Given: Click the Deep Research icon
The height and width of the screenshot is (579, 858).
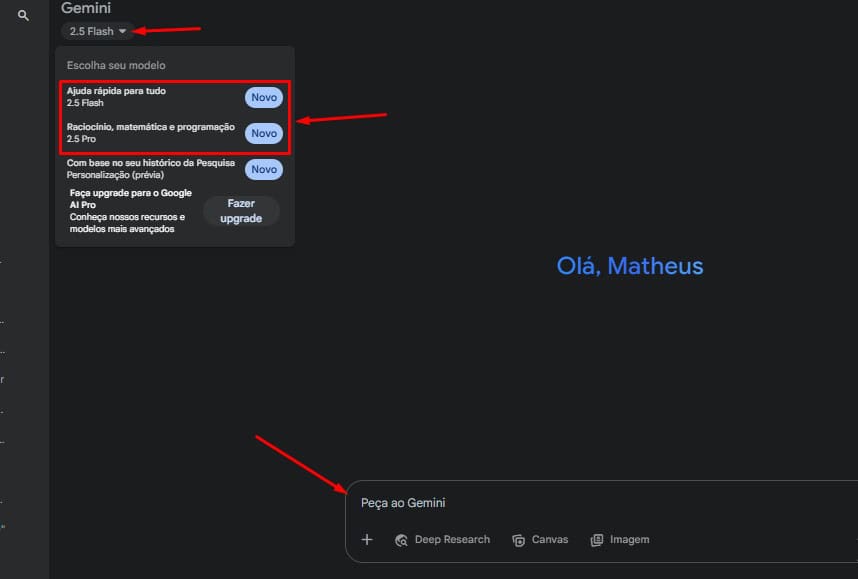Looking at the screenshot, I should tap(401, 540).
